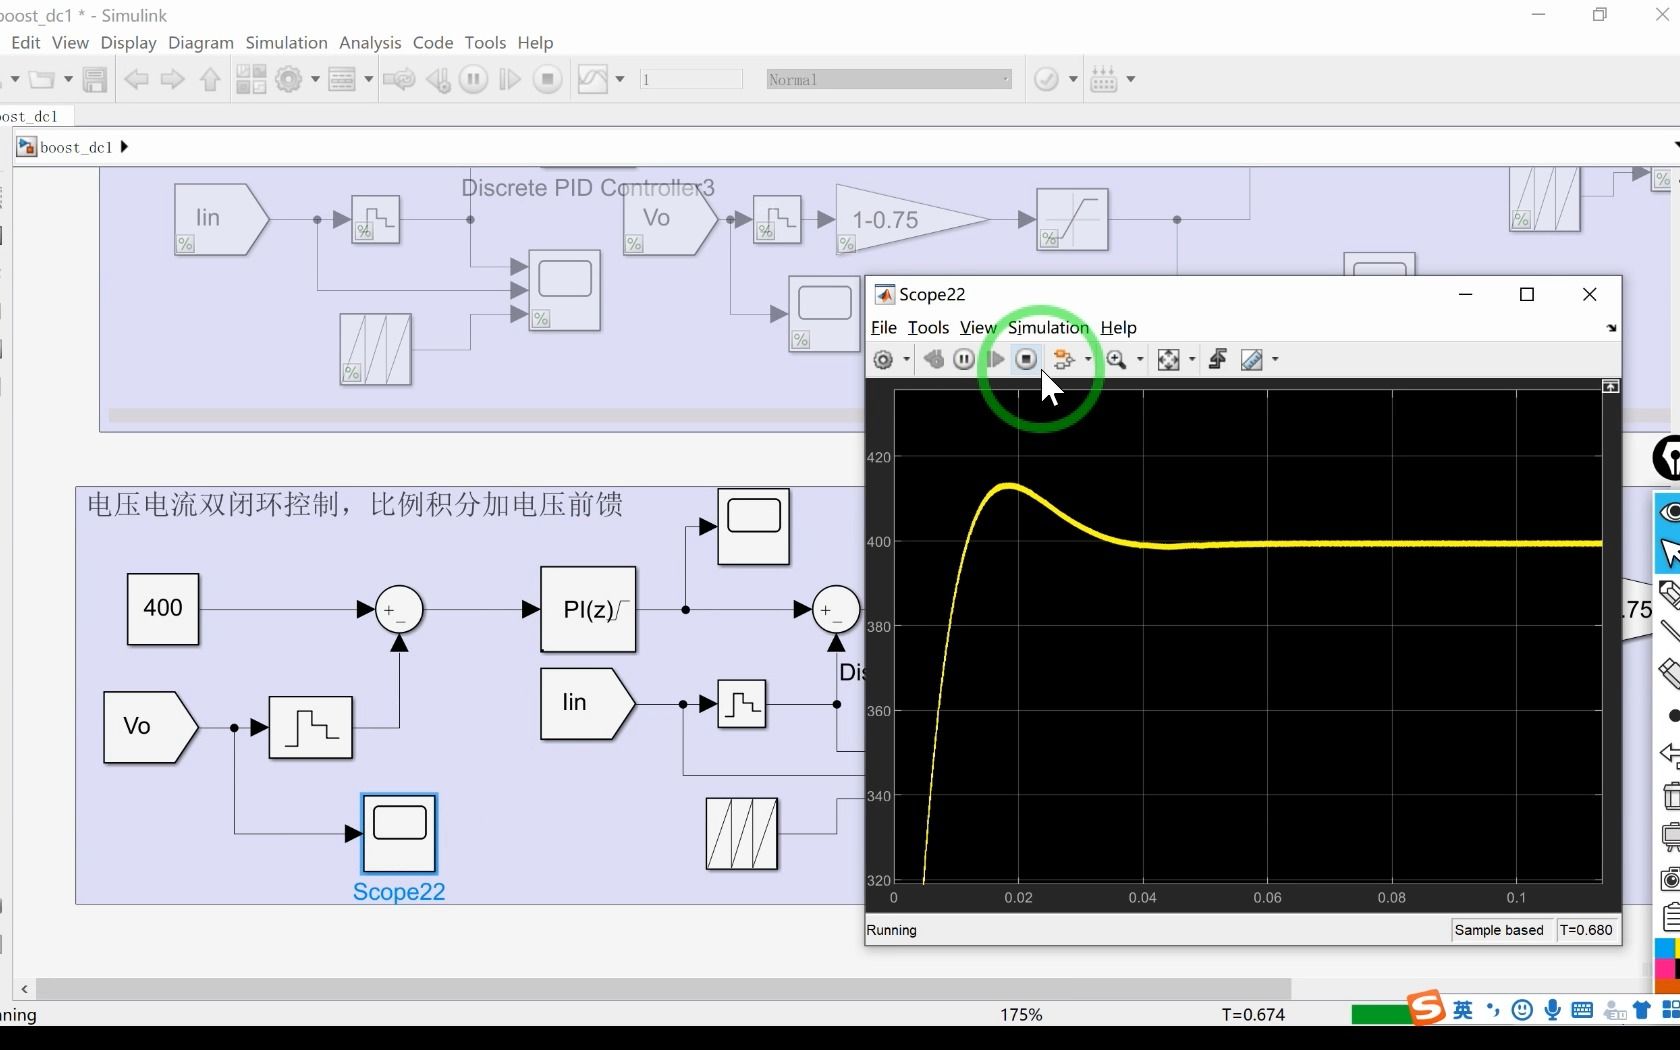Click the scale axes limits icon
1680x1050 pixels.
(1168, 360)
